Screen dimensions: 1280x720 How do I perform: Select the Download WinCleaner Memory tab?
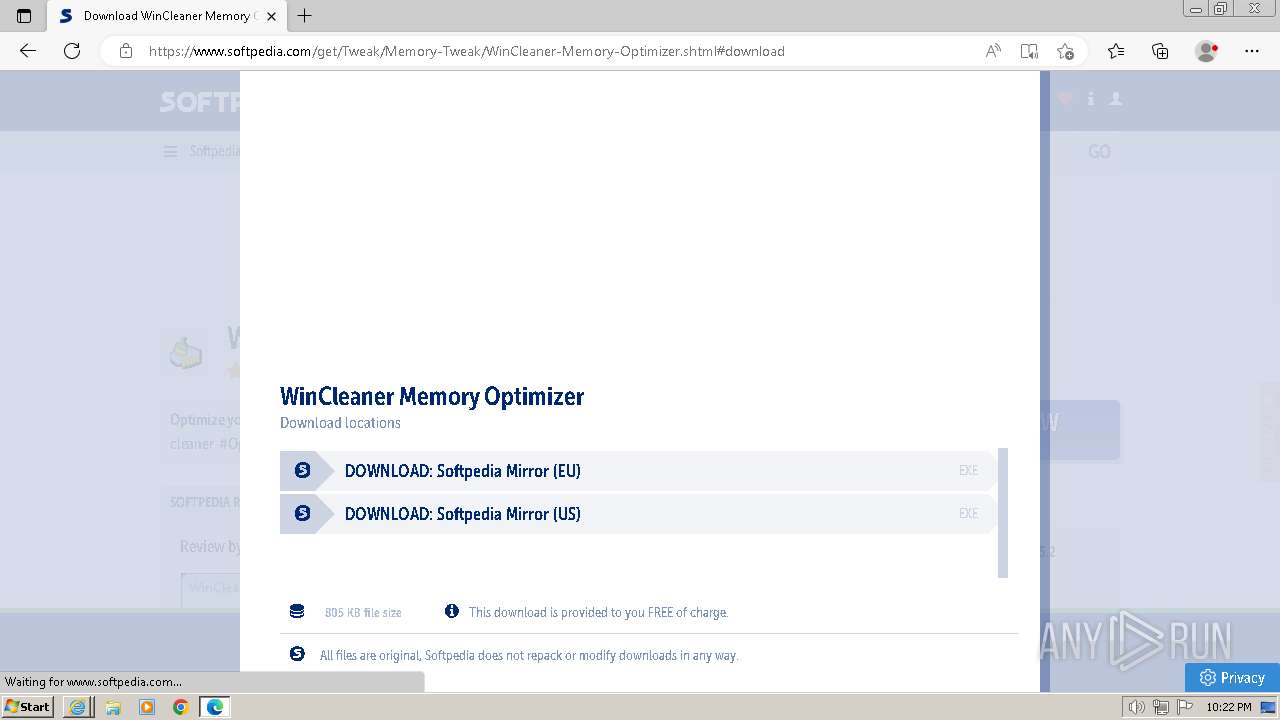pos(167,16)
